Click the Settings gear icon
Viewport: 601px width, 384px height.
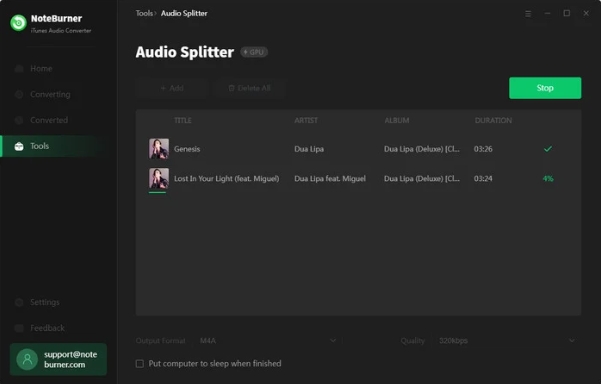pyautogui.click(x=19, y=302)
